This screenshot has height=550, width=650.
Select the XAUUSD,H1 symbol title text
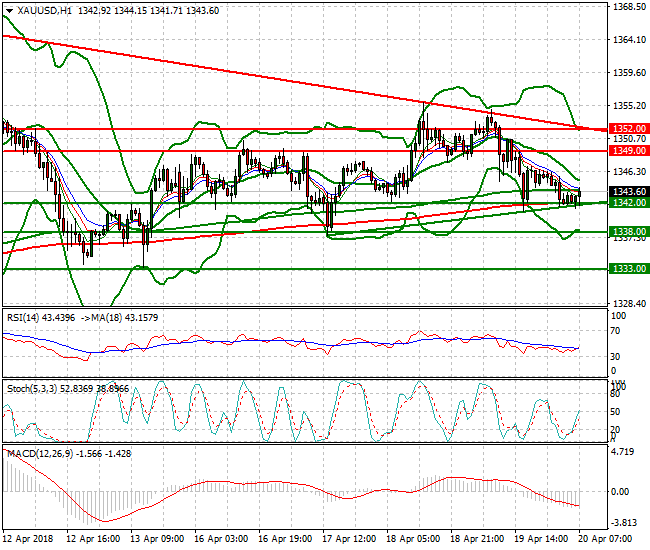click(x=45, y=11)
